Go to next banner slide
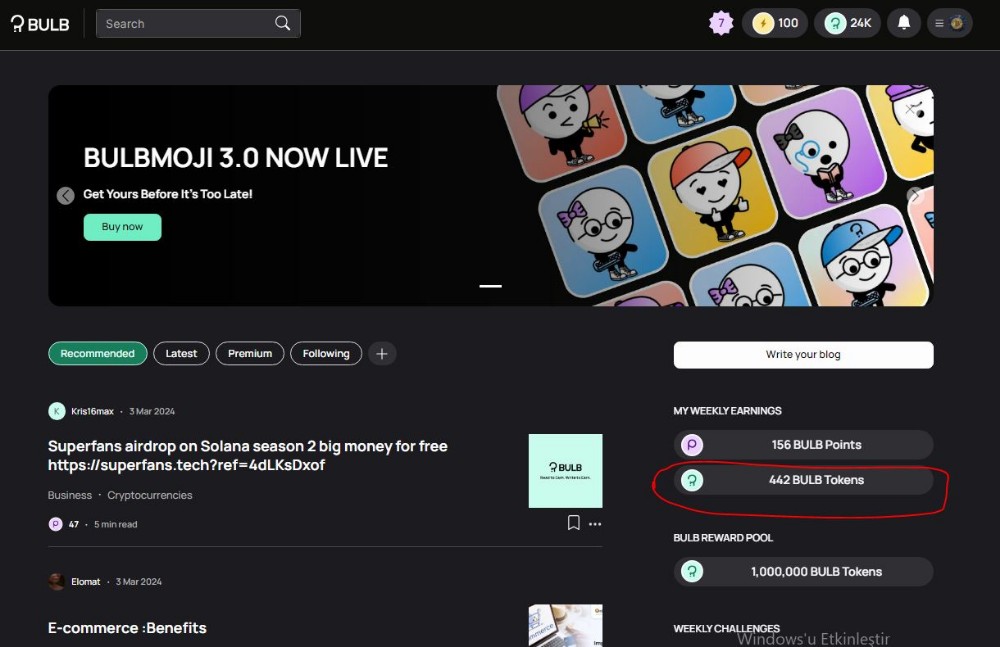This screenshot has height=647, width=1000. 914,196
